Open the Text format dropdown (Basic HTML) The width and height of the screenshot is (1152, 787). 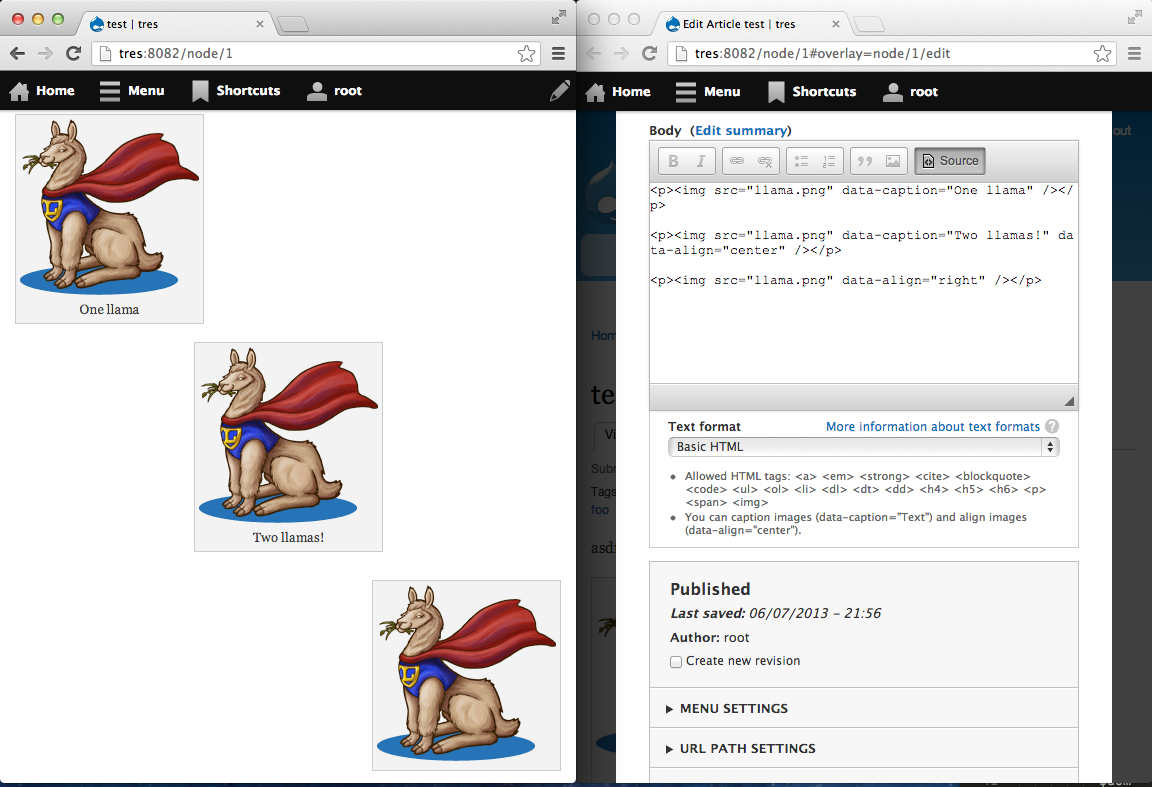tap(863, 447)
